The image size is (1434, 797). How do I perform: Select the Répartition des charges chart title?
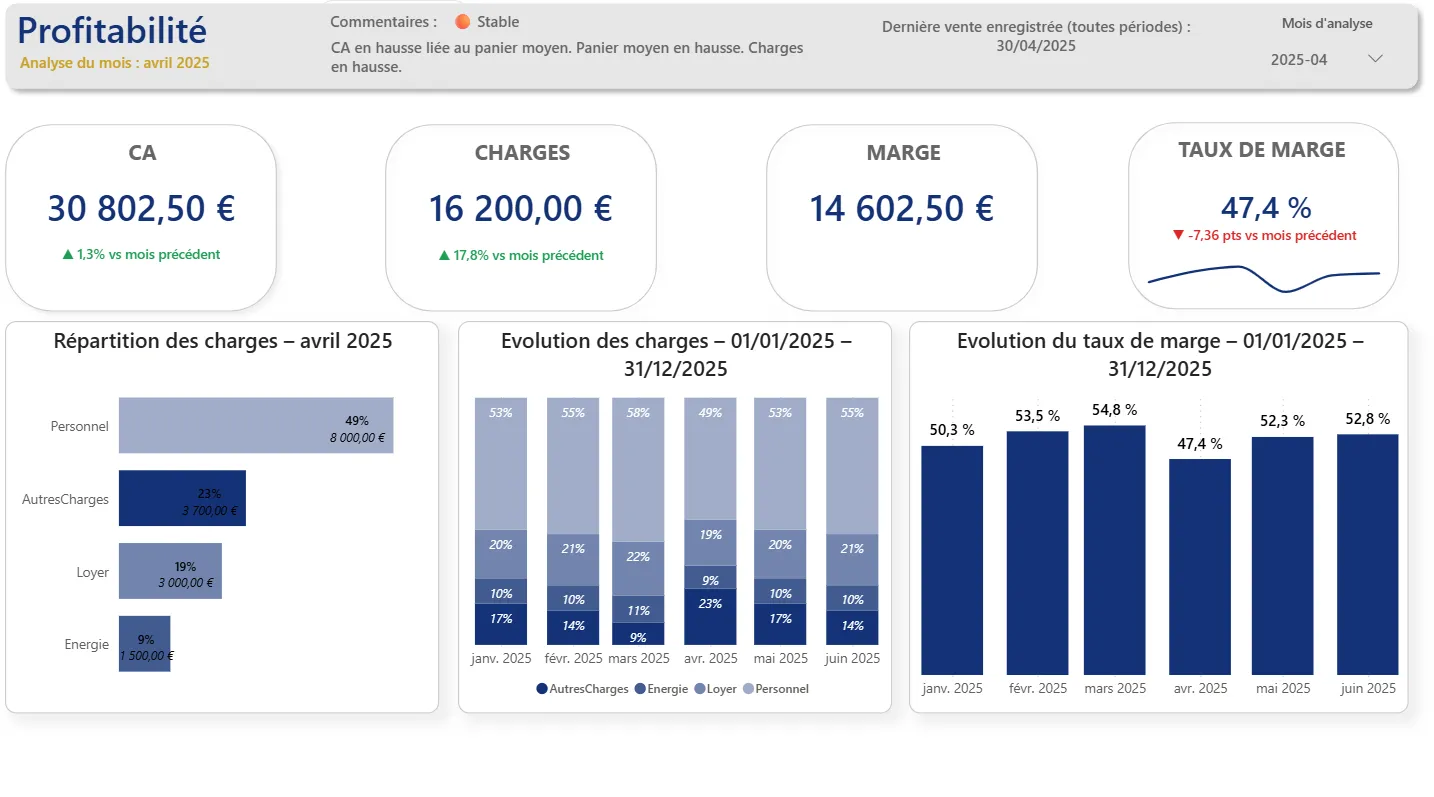coord(222,342)
